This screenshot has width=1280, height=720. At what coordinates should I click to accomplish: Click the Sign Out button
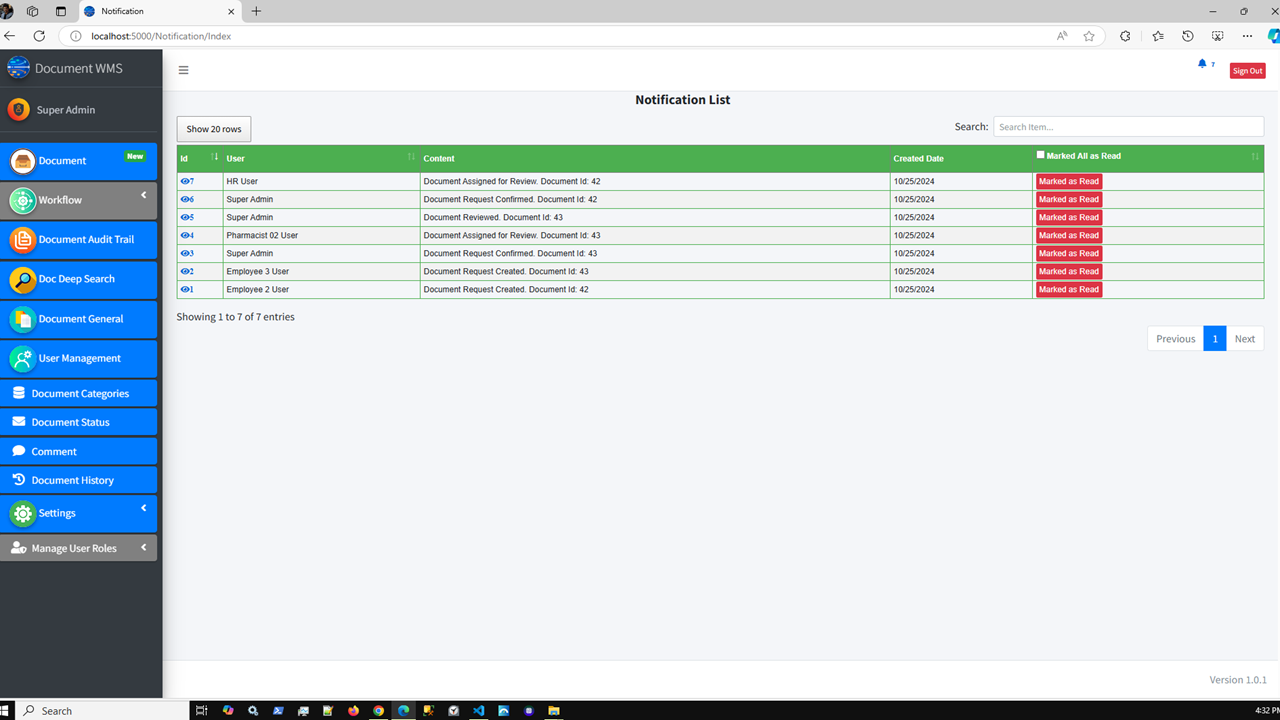click(1247, 70)
